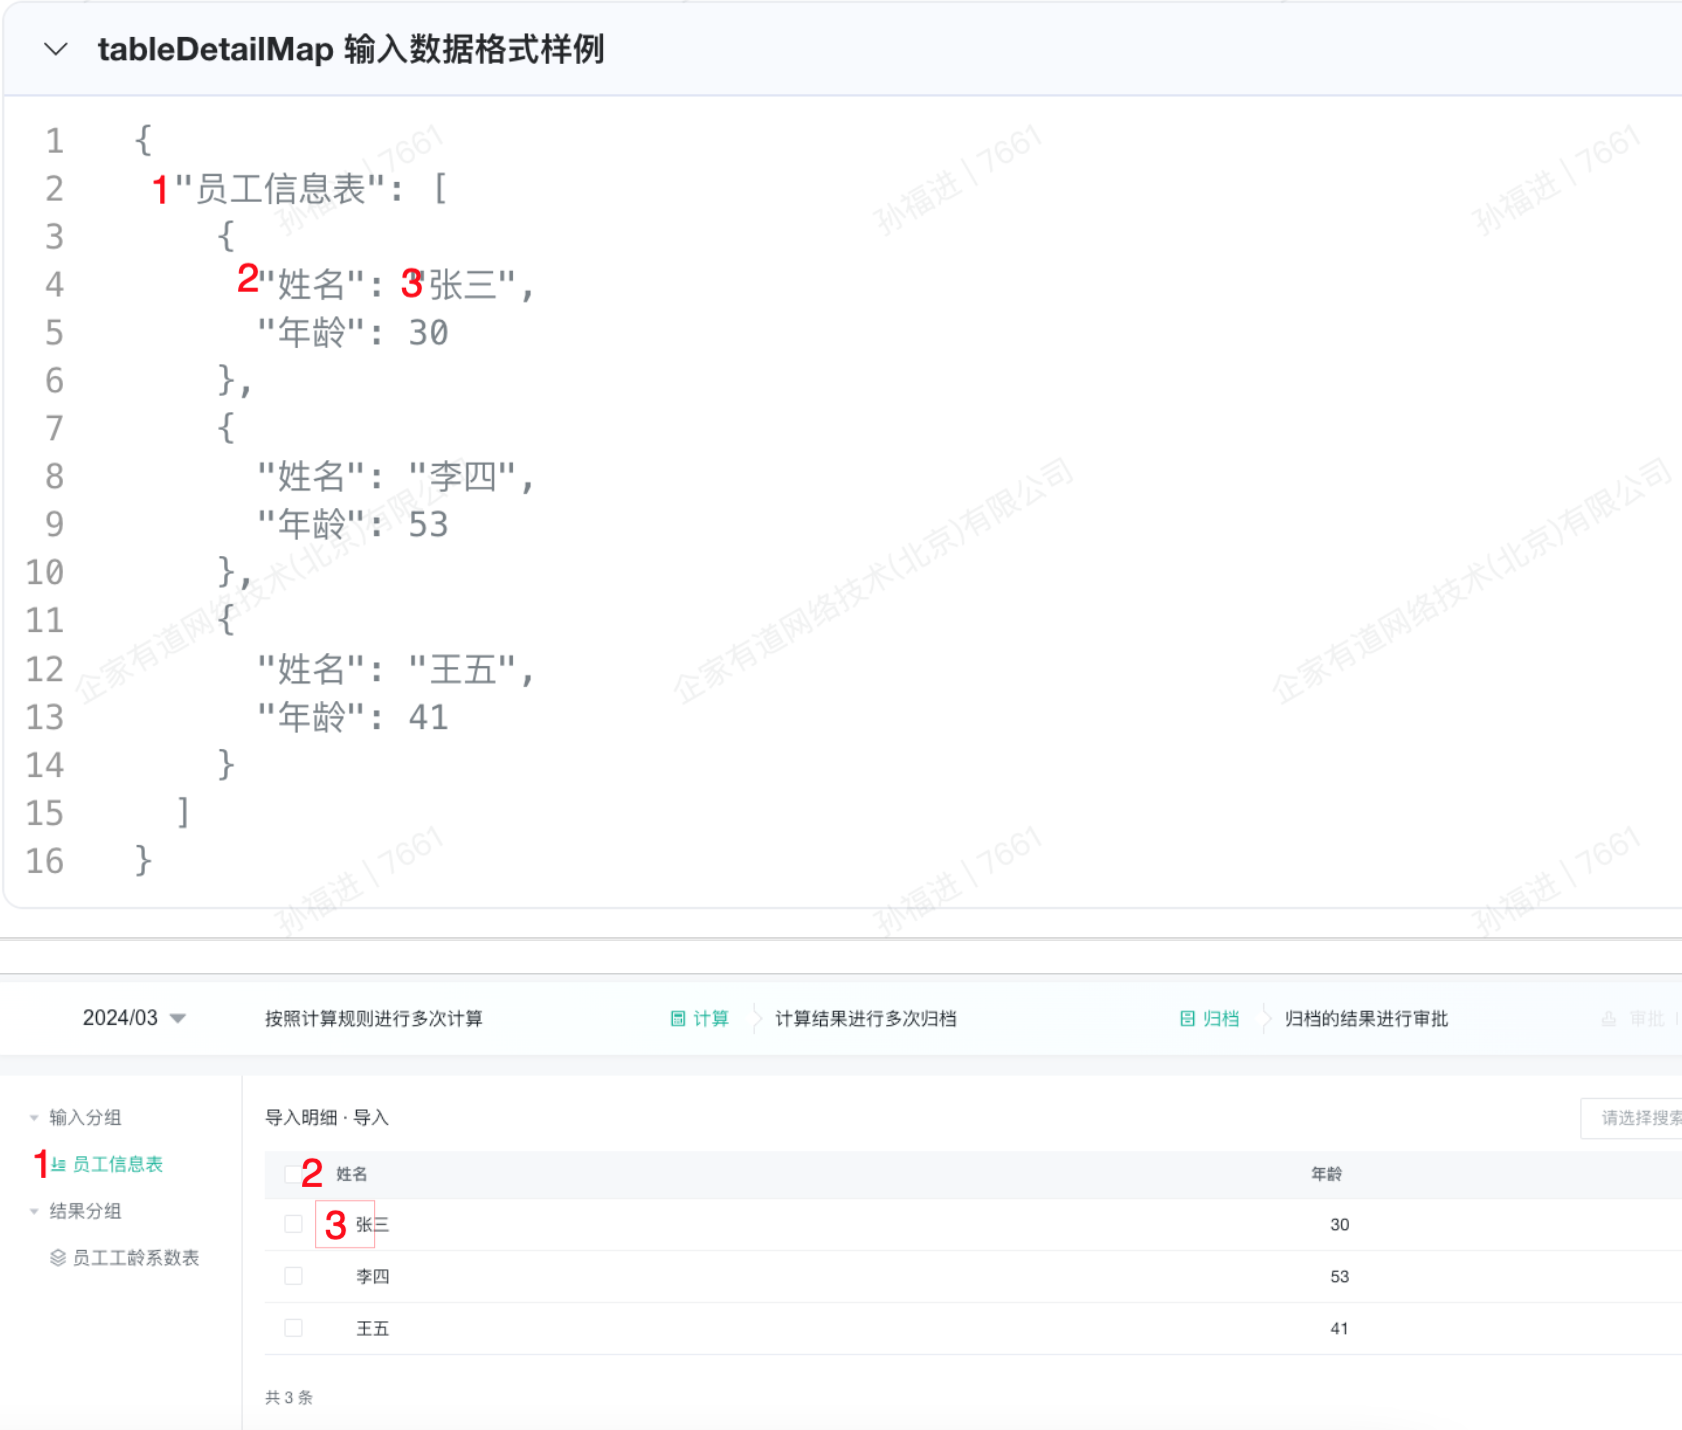
Task: Click the 计算 button
Action: click(710, 1019)
